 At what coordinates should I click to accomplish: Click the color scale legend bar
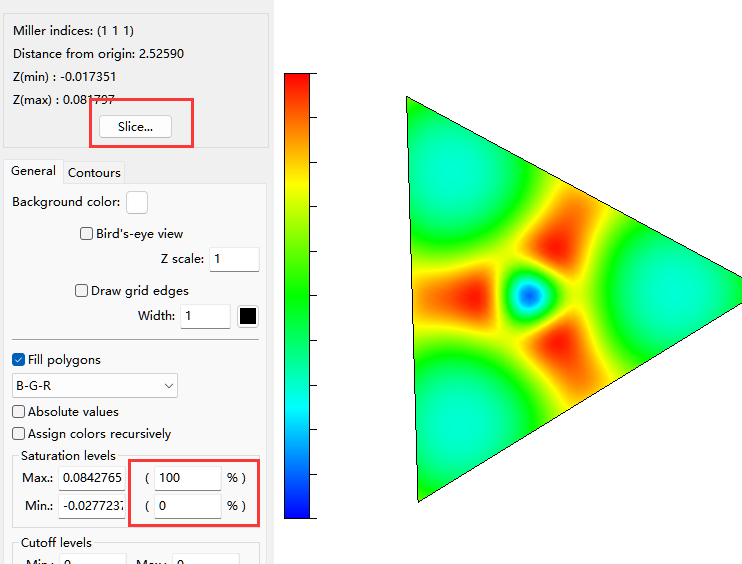(297, 296)
